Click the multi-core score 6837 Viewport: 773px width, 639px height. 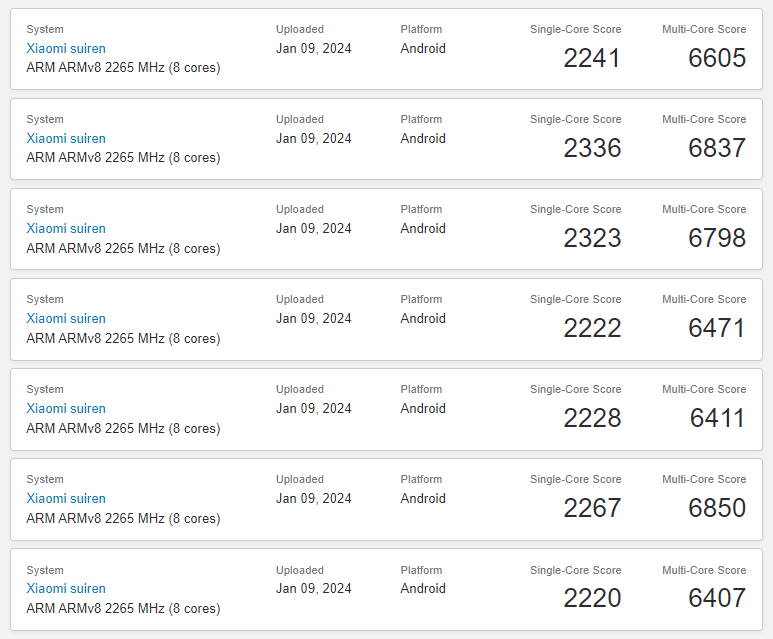717,148
